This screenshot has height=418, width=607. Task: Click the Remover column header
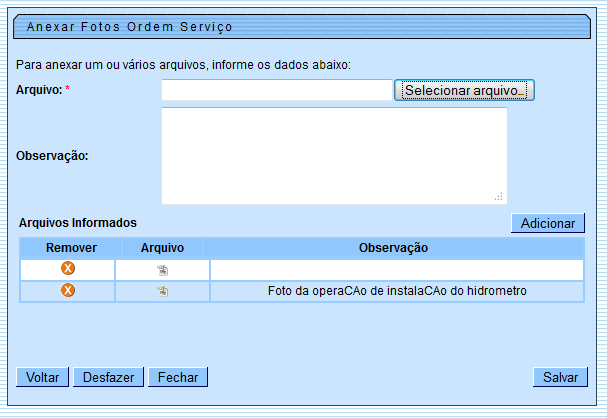tap(71, 247)
